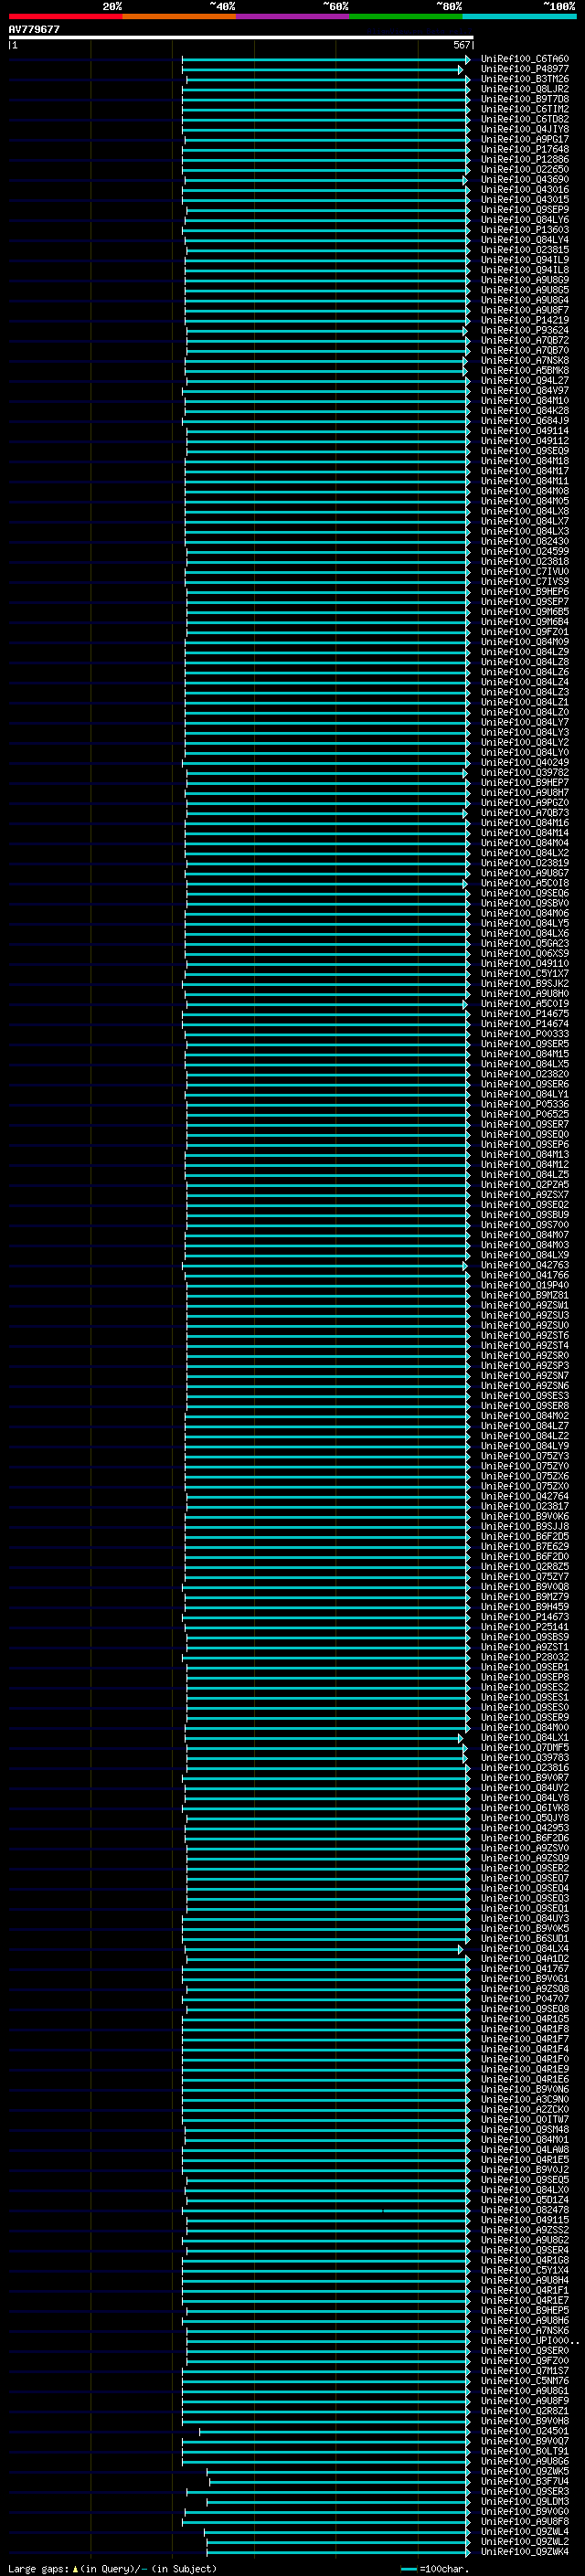Select the UniRef100_Q94L27 label

click(524, 380)
